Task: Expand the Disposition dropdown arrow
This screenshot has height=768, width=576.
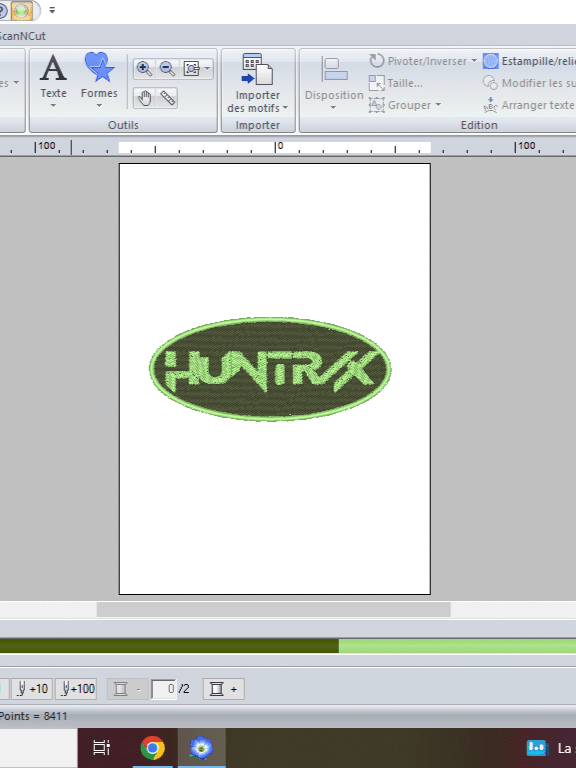Action: 334,107
